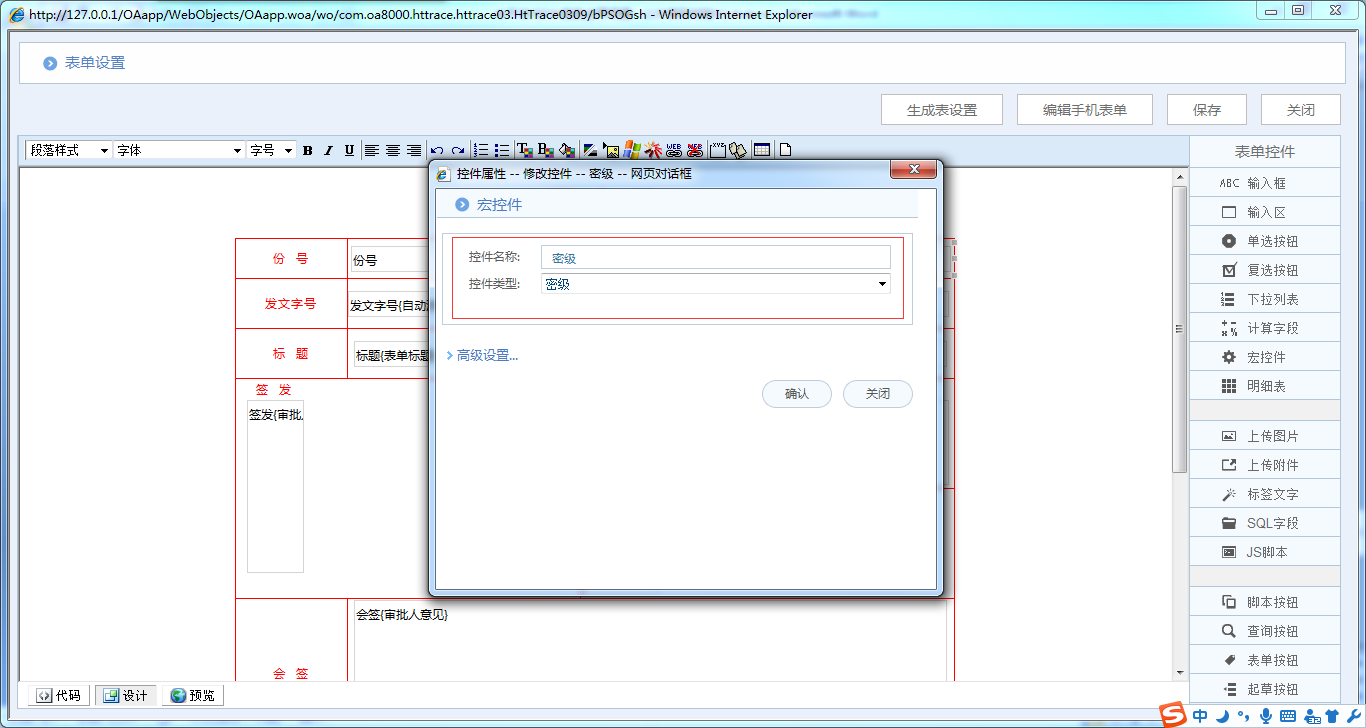1366x728 pixels.
Task: Center align the text
Action: click(x=393, y=151)
